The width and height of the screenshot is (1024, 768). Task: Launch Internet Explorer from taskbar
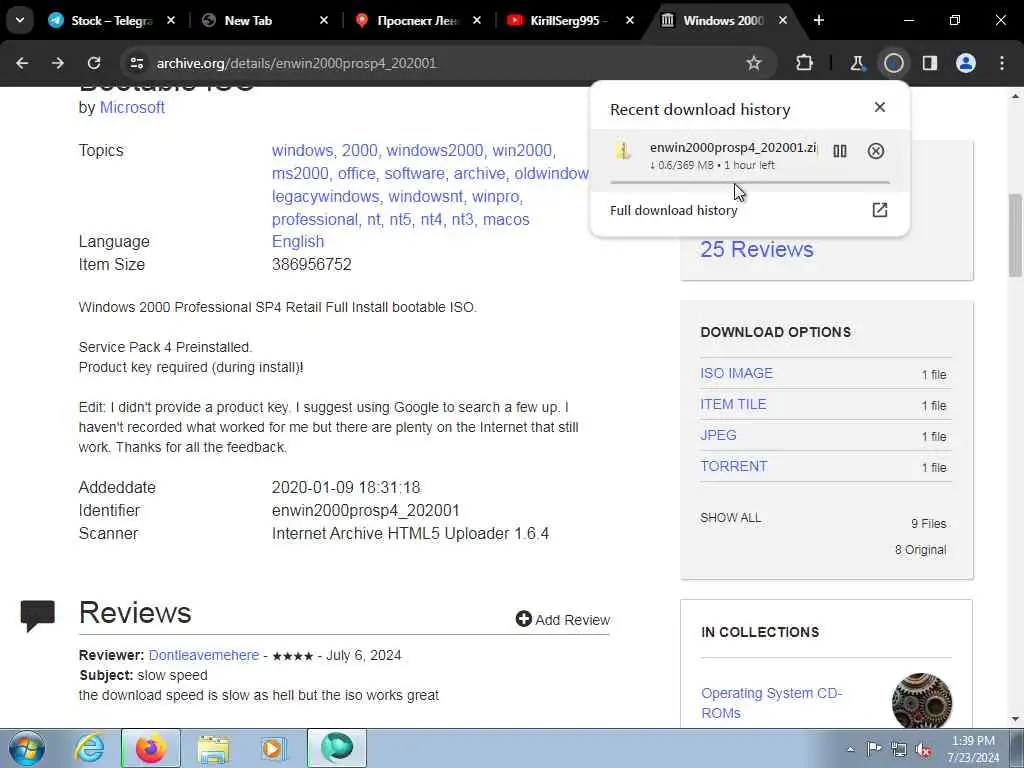(x=89, y=748)
